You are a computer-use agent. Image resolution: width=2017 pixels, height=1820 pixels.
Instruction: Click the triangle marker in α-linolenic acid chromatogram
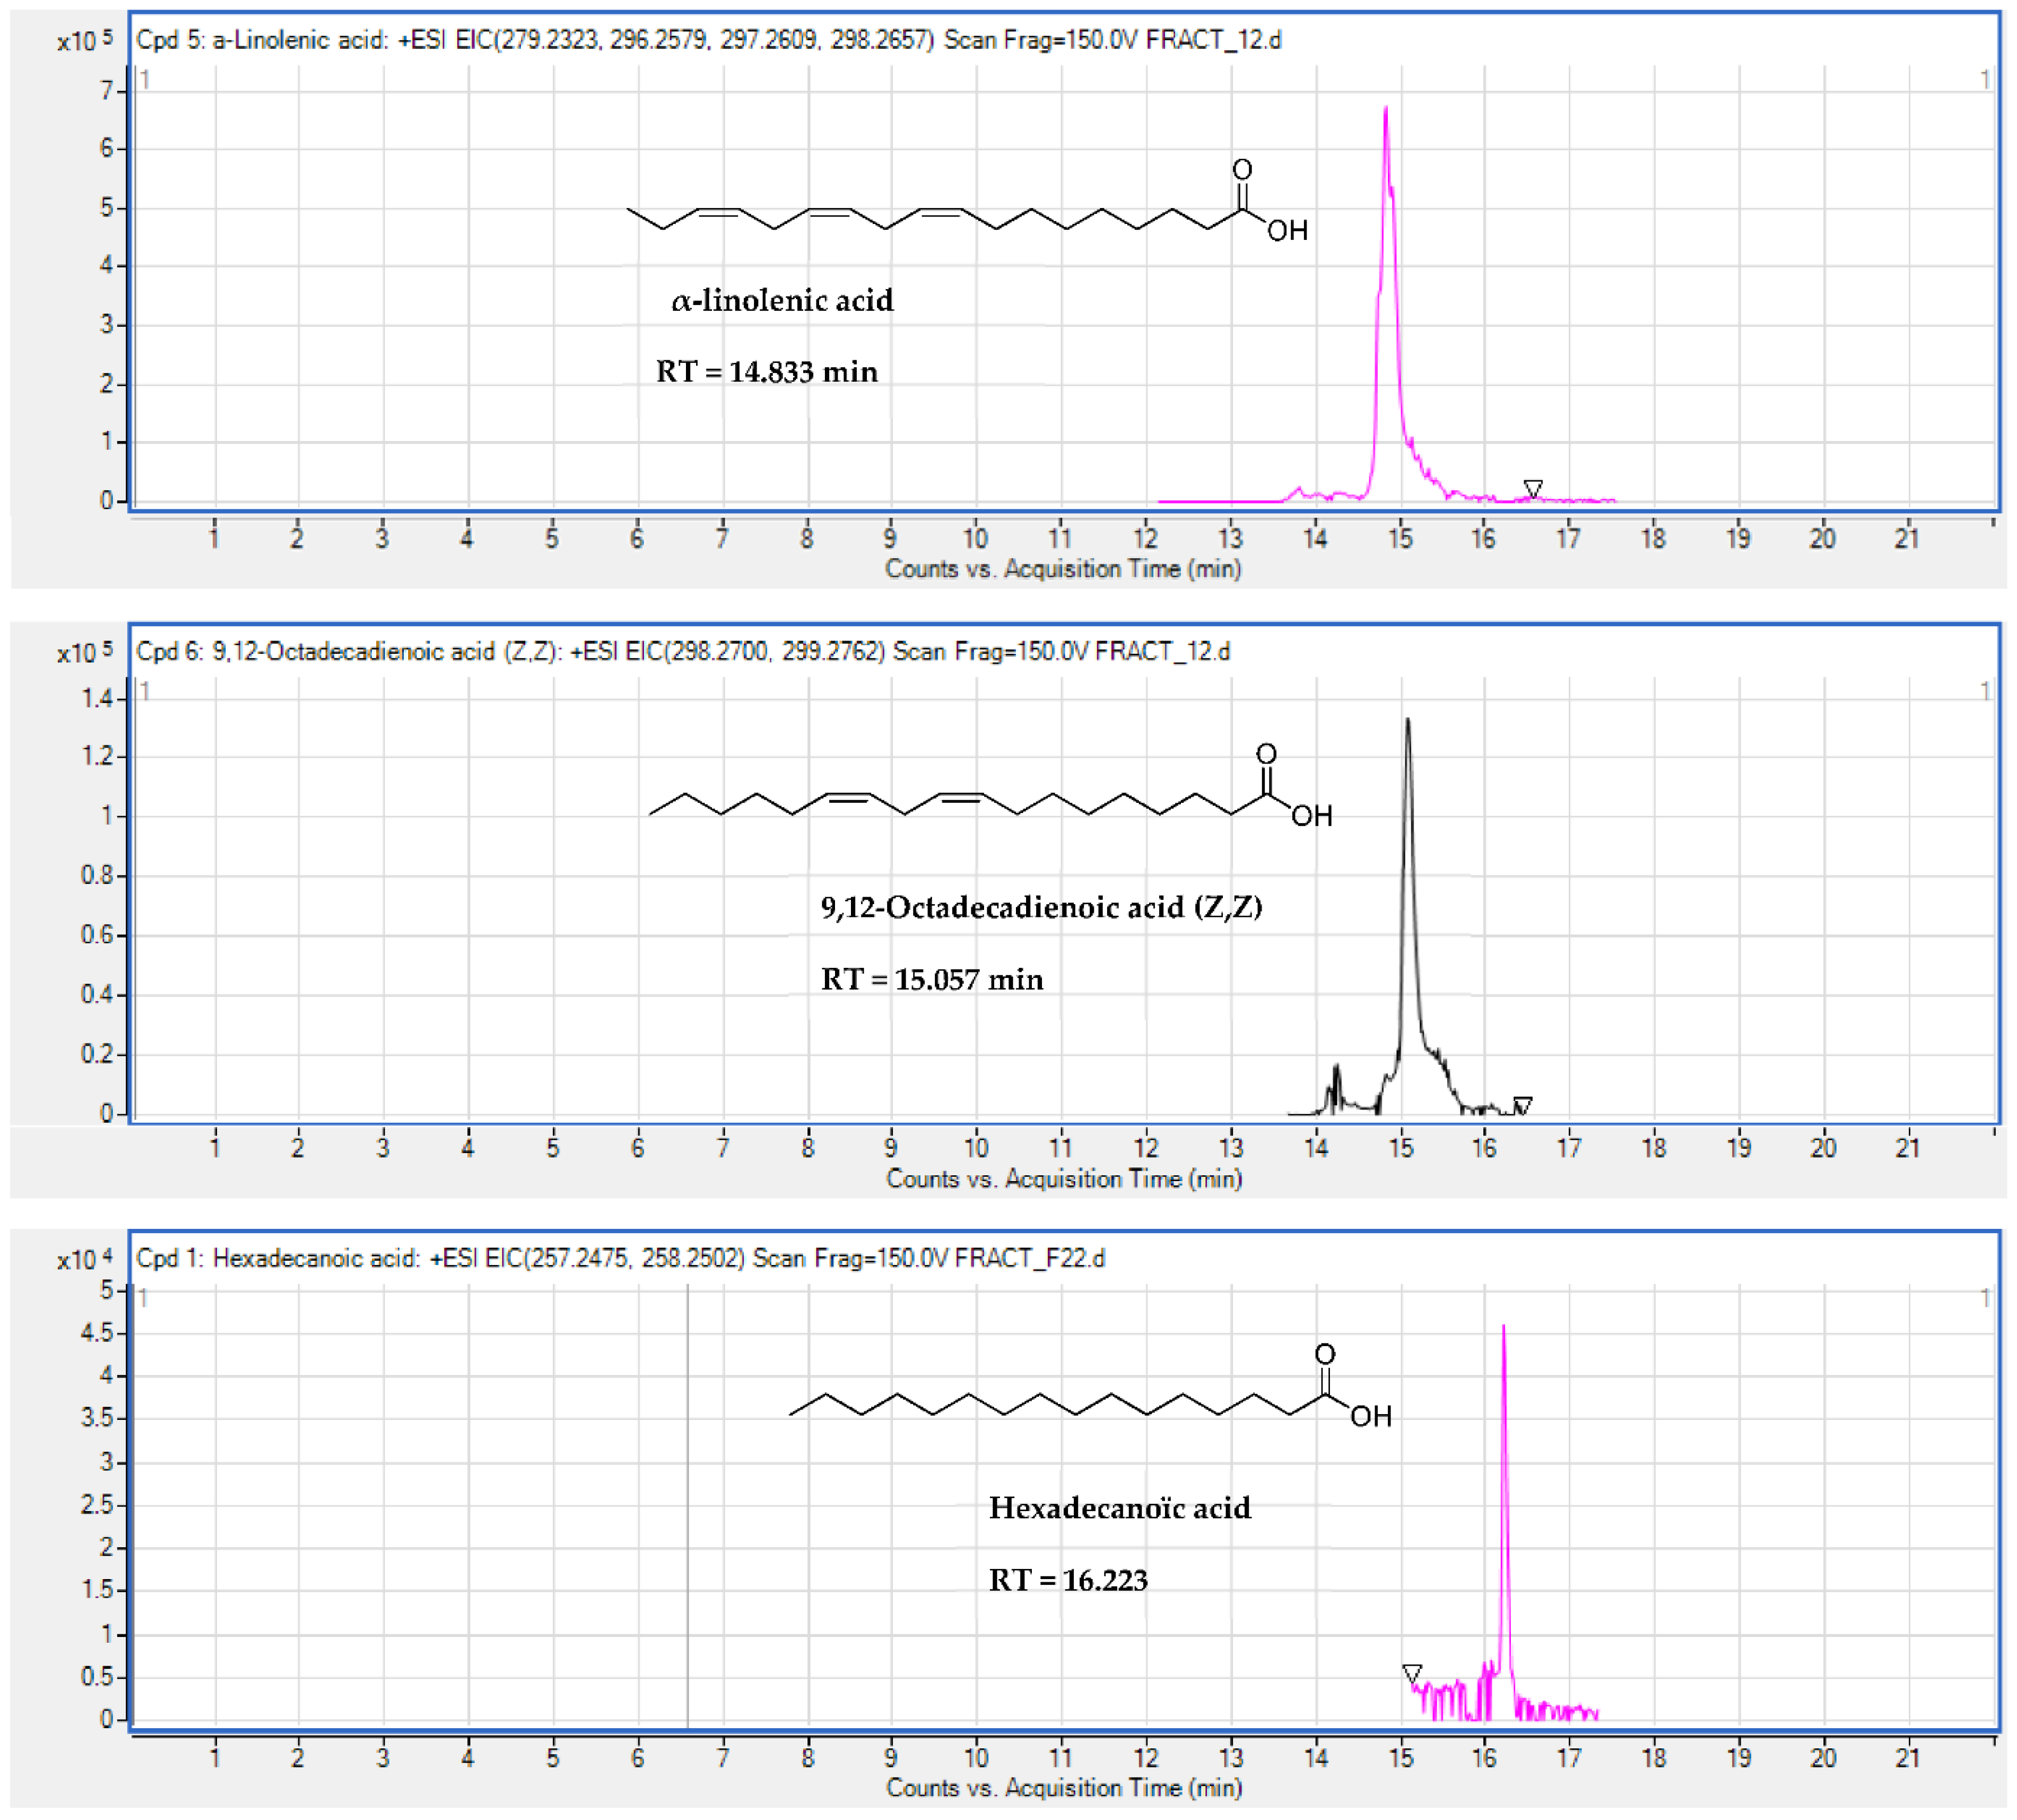[1532, 488]
